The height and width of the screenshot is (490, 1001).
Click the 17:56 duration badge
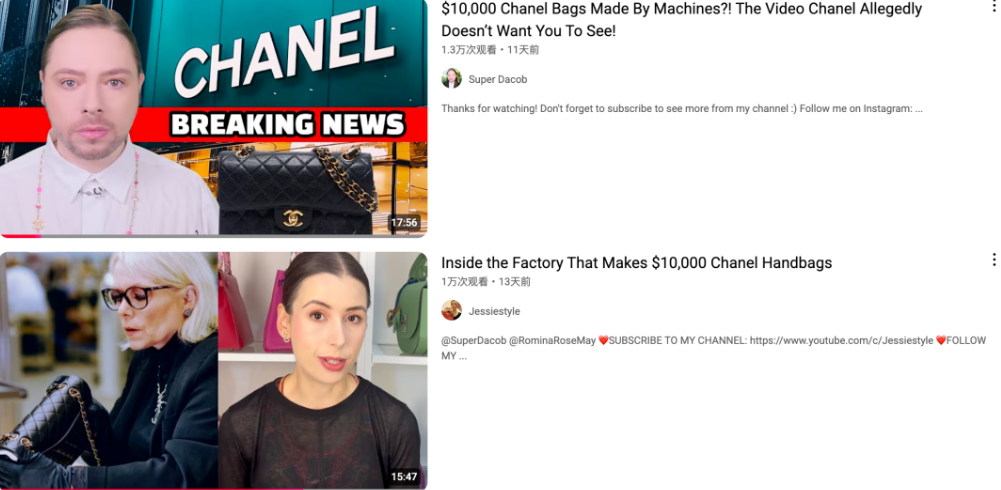(x=404, y=223)
